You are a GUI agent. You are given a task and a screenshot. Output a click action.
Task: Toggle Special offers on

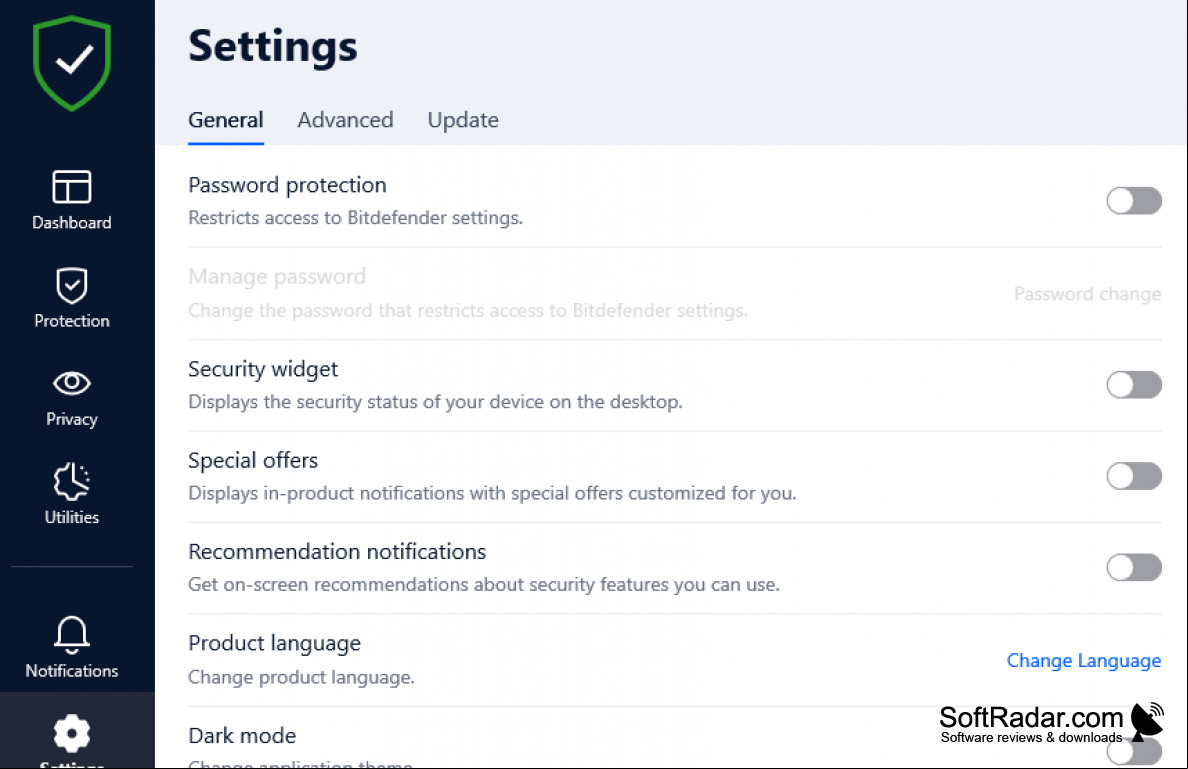1133,476
